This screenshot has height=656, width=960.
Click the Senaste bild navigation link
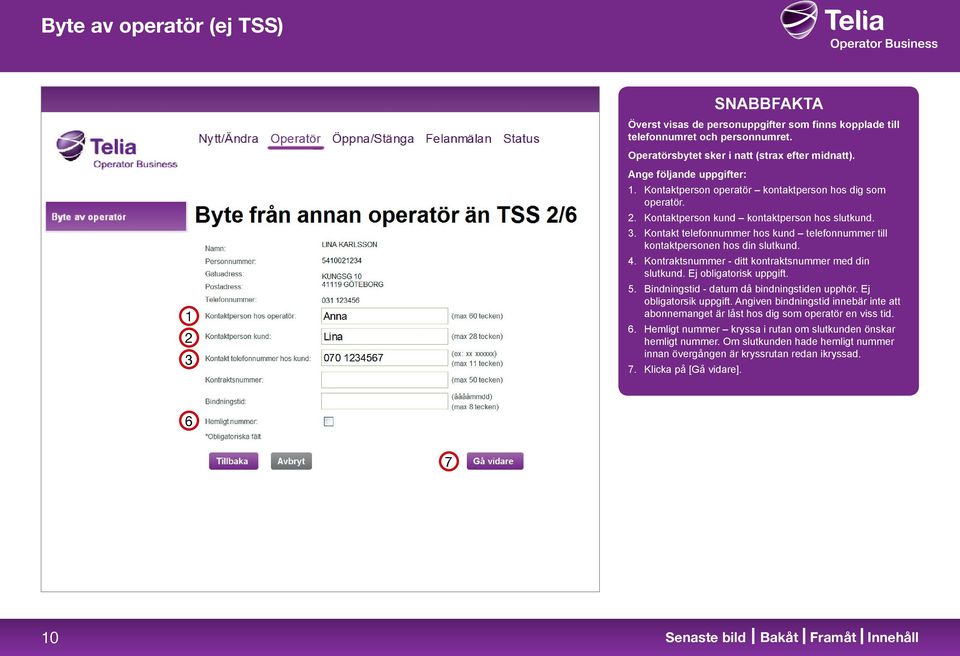705,638
